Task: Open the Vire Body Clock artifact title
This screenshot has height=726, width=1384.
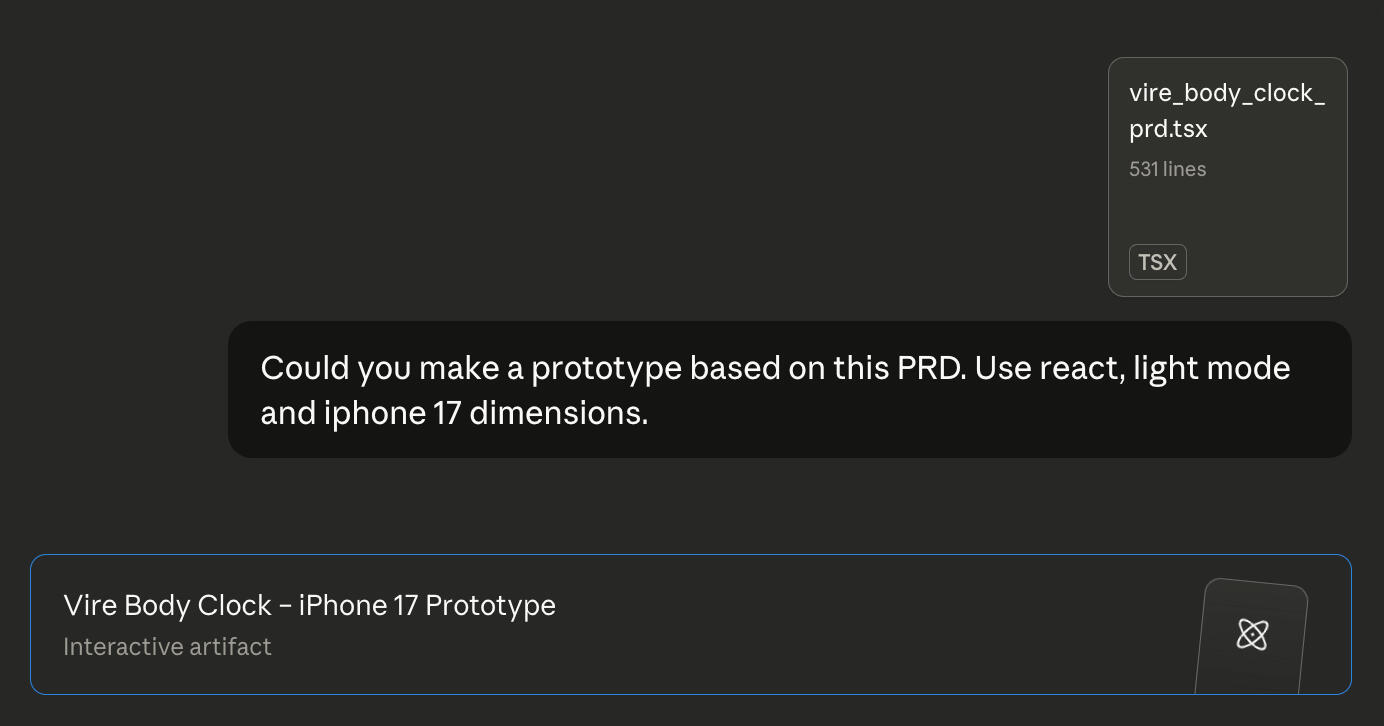Action: coord(309,605)
